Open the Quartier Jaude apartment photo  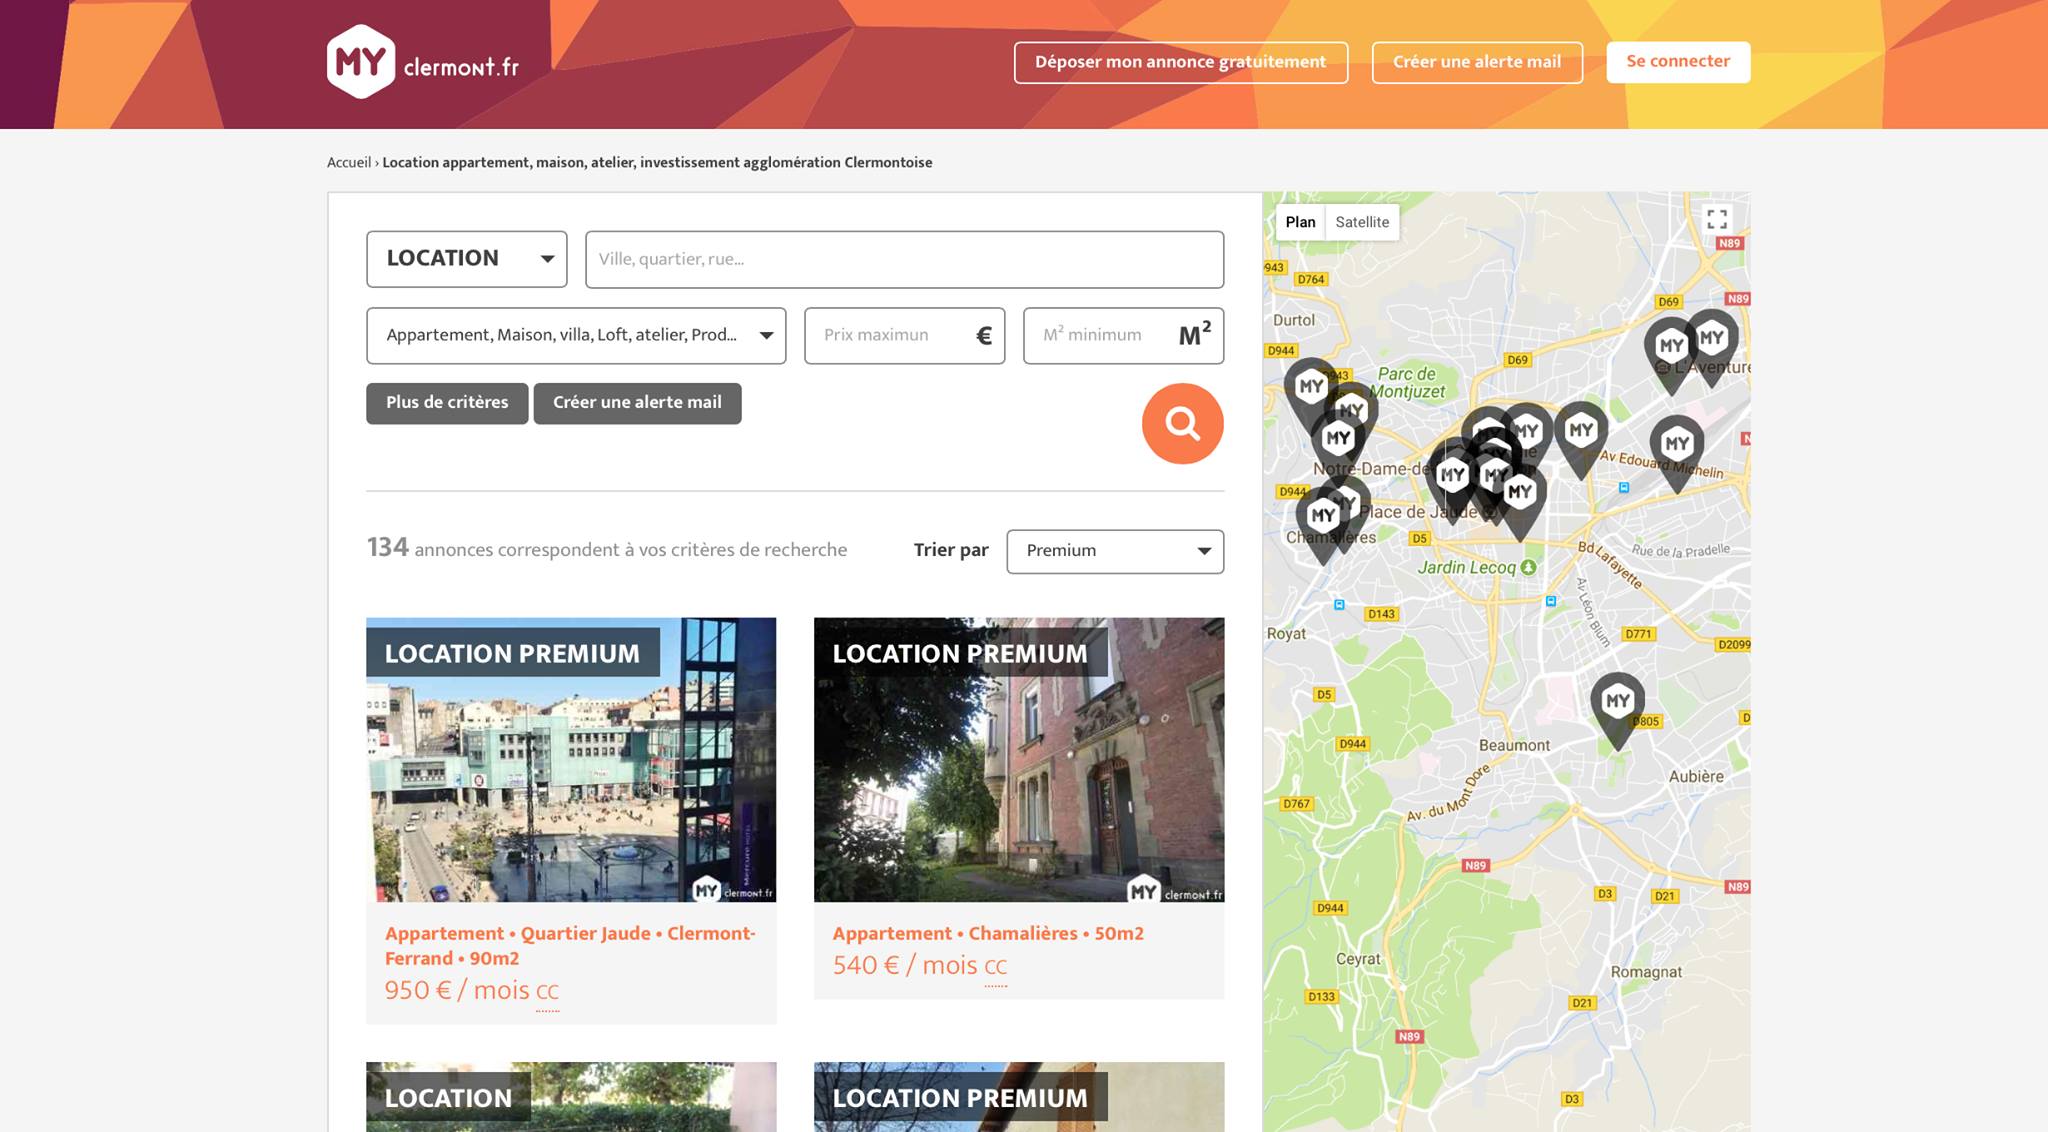click(571, 759)
